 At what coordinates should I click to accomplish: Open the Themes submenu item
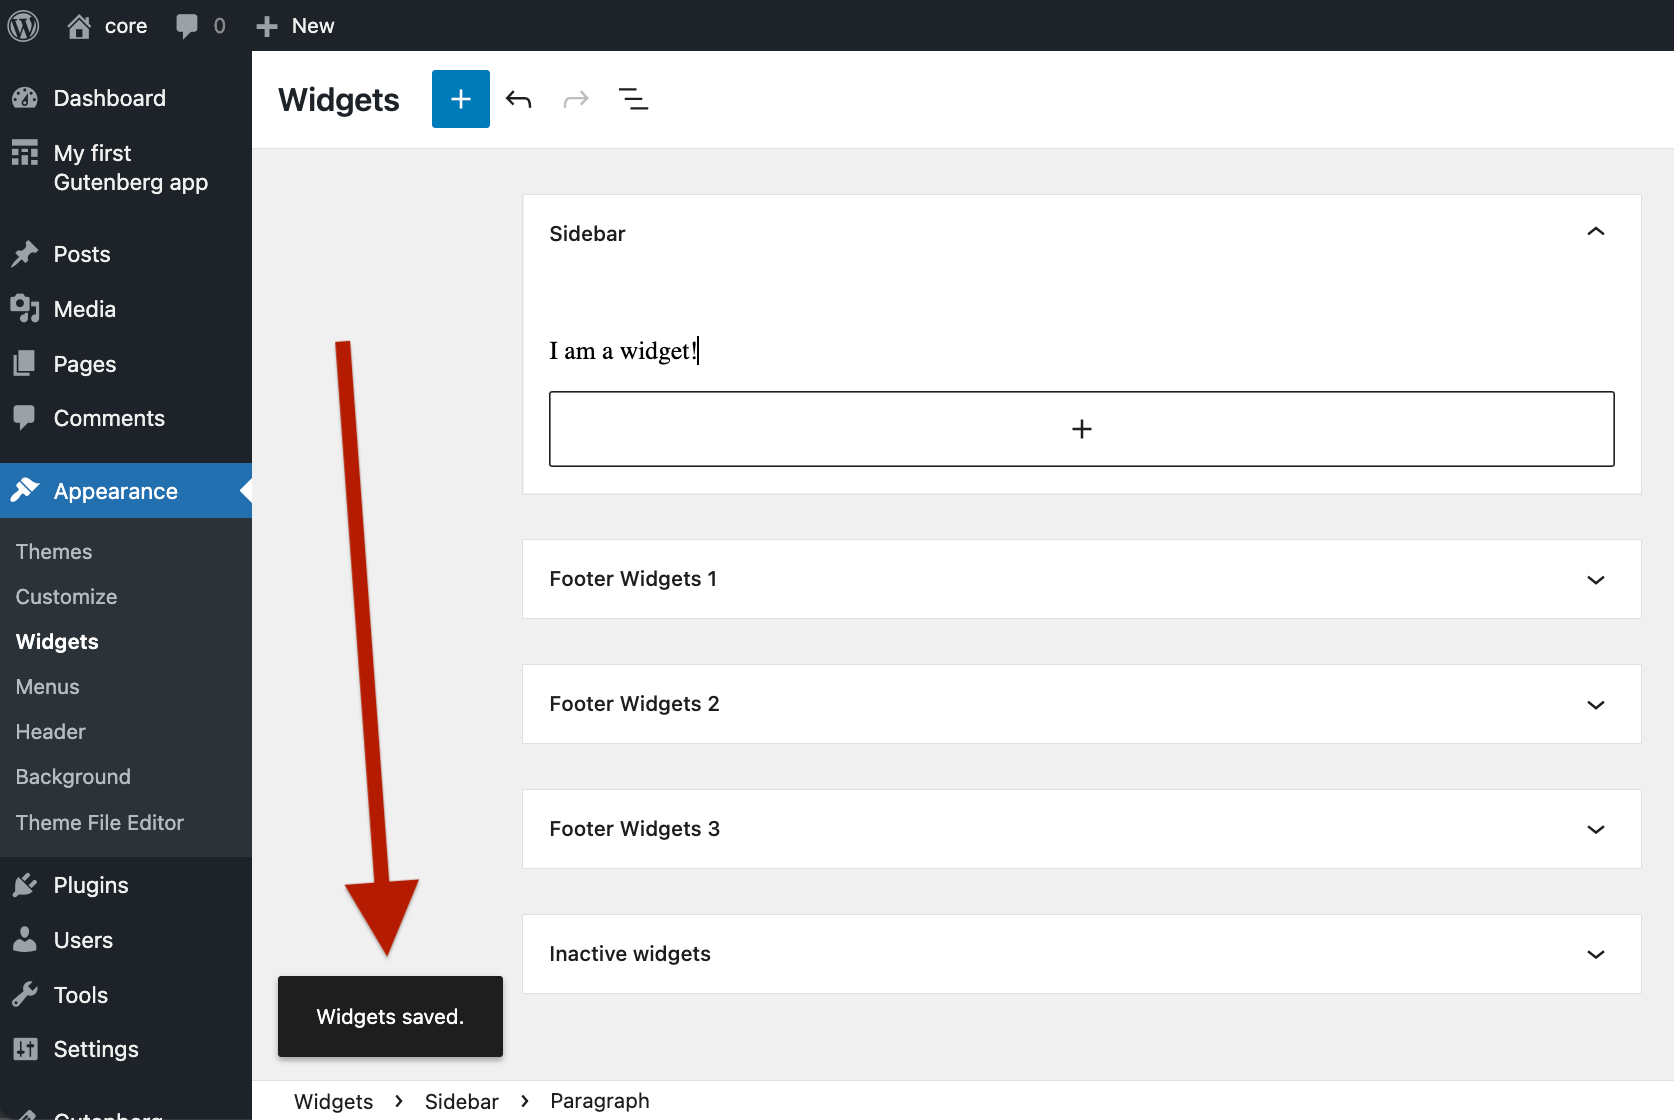click(54, 552)
